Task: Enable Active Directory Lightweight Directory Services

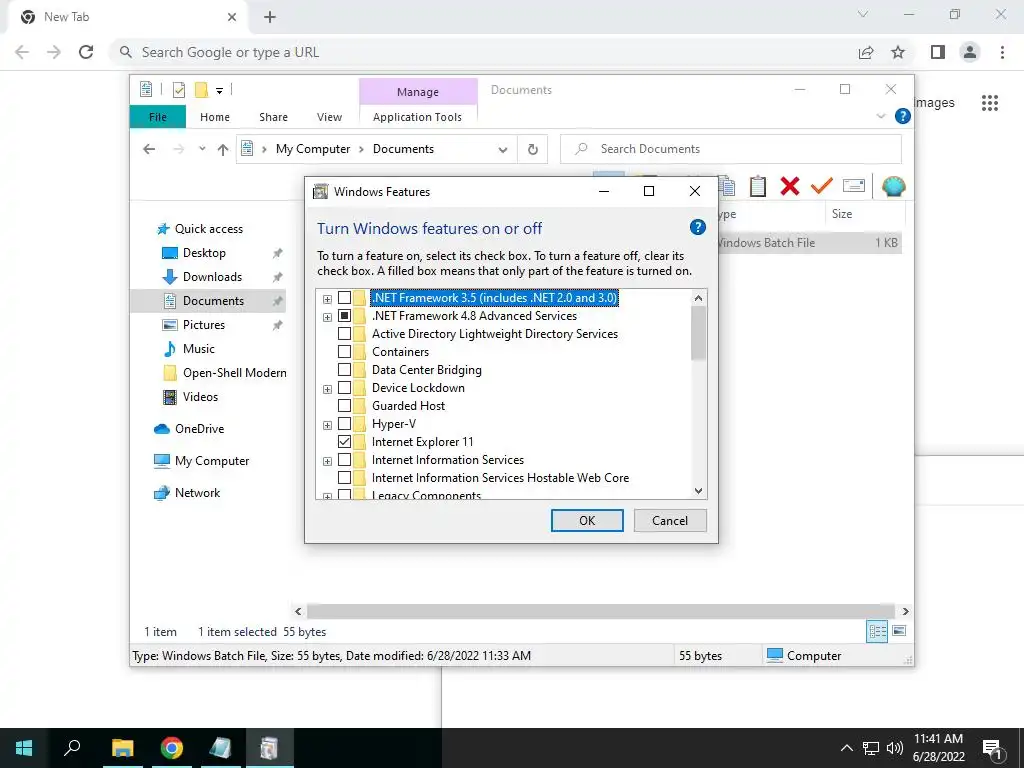Action: (344, 334)
